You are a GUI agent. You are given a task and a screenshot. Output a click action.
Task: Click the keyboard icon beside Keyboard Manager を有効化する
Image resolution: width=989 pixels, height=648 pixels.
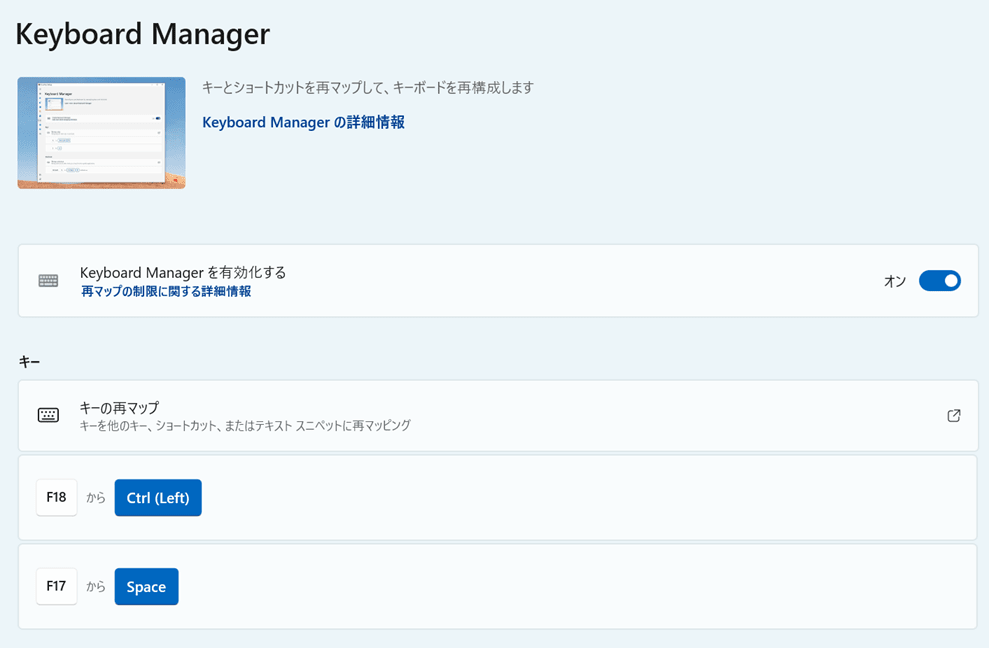click(49, 281)
